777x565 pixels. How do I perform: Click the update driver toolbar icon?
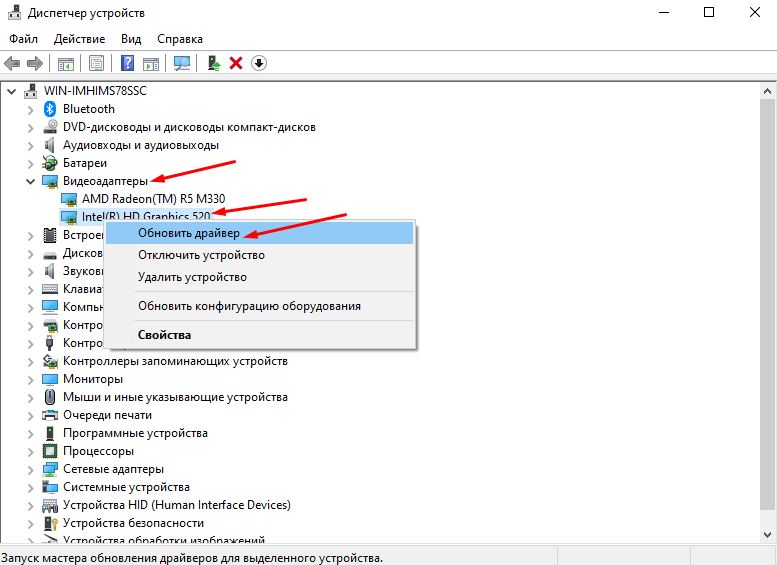214,63
